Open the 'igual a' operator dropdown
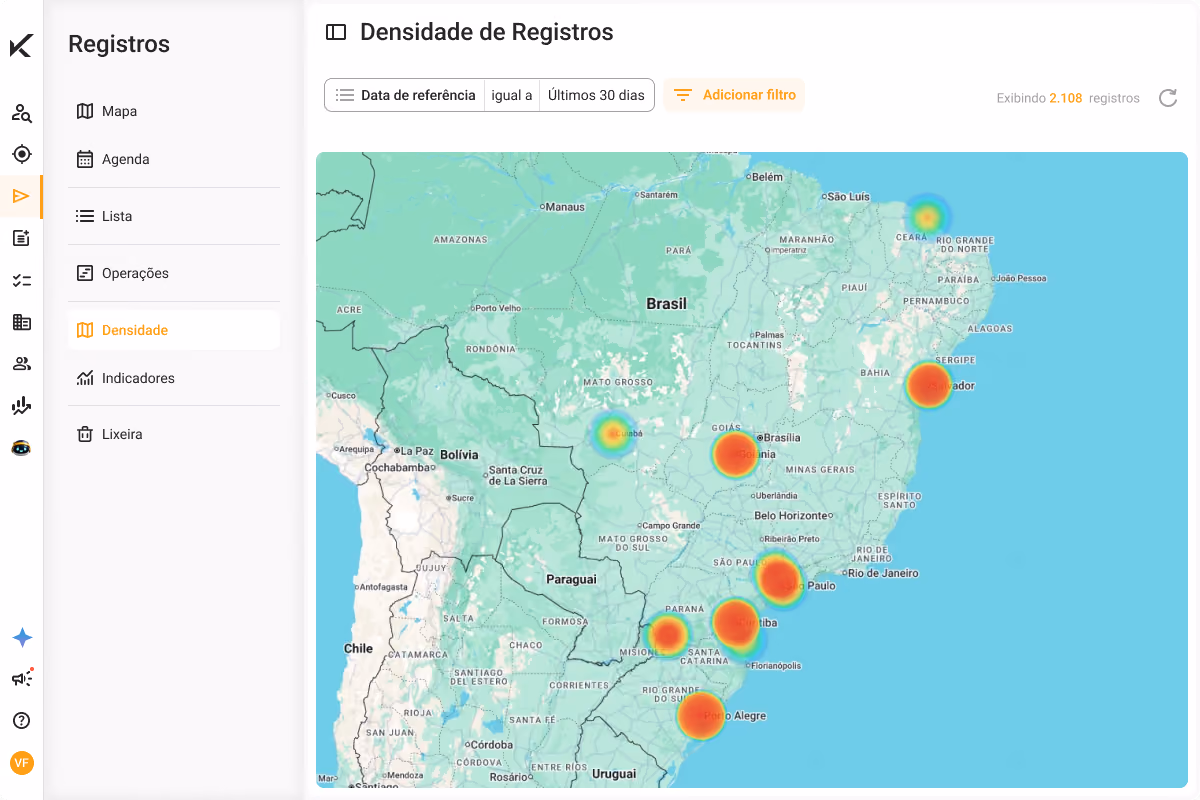The image size is (1200, 800). click(512, 95)
